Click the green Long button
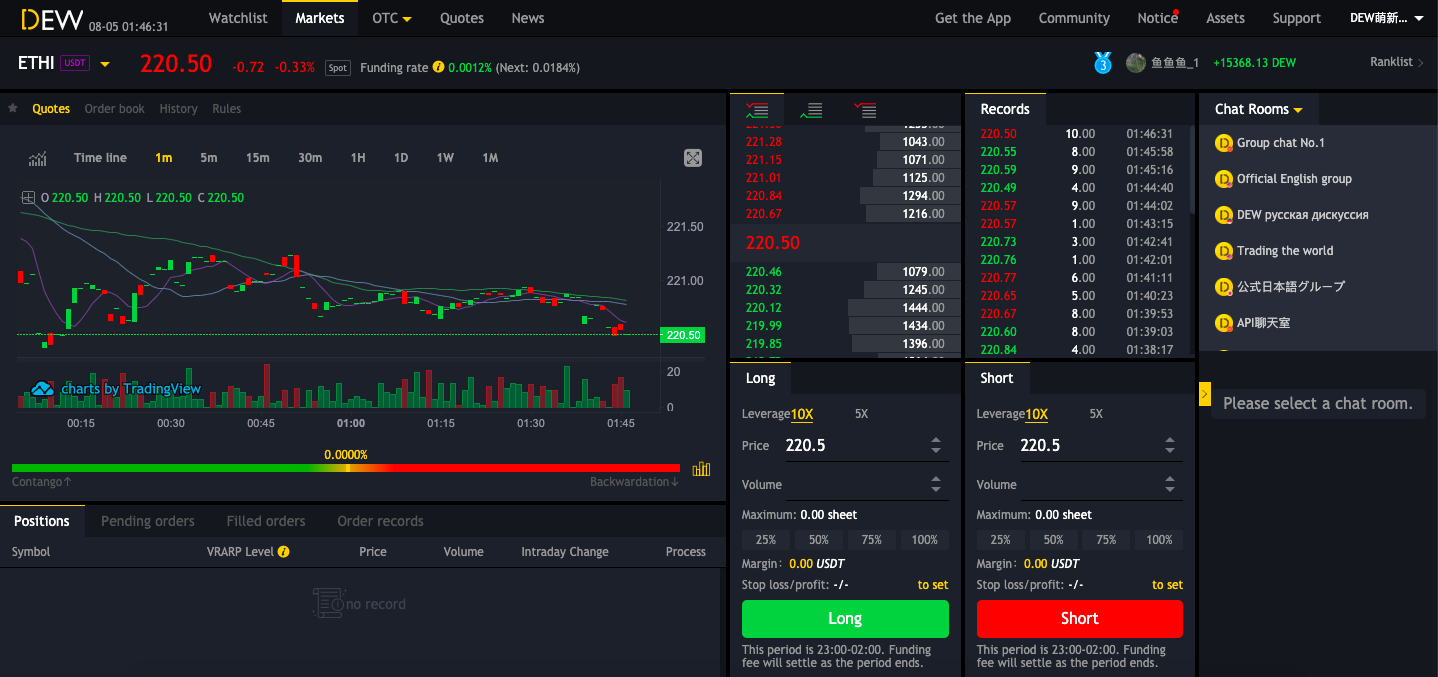Screen dimensions: 1438x677 click(845, 619)
